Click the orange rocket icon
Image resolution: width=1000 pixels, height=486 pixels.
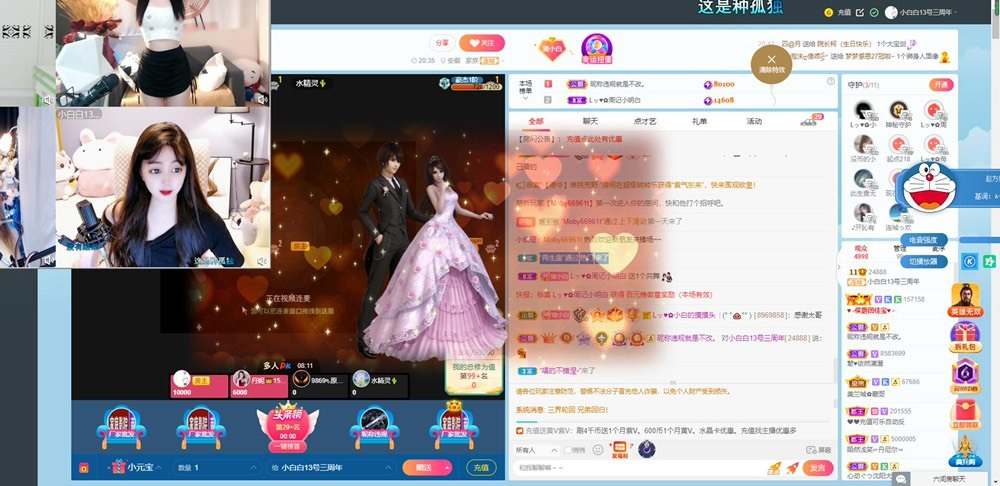[x=774, y=468]
